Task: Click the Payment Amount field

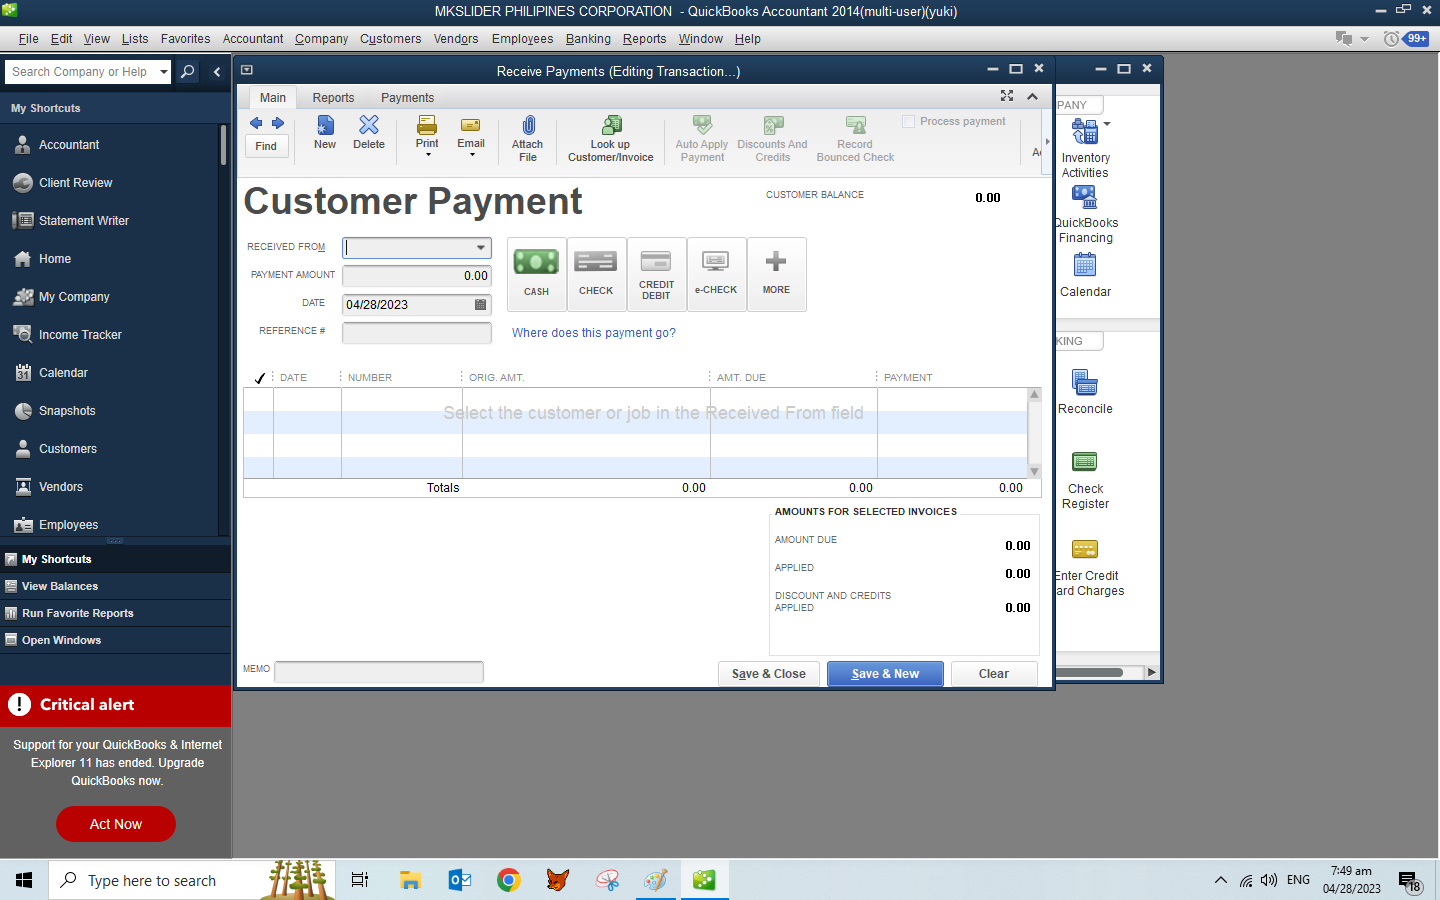Action: click(416, 276)
